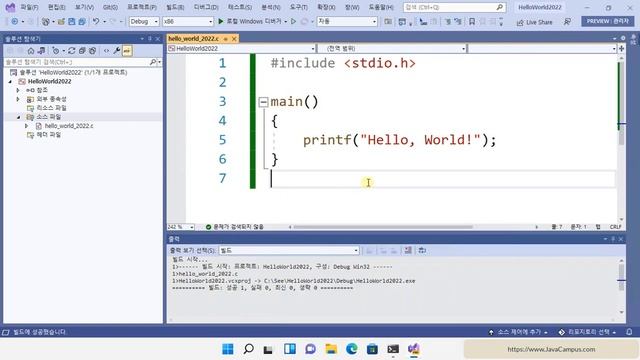Click the no-issues-found status indicator

[235, 227]
